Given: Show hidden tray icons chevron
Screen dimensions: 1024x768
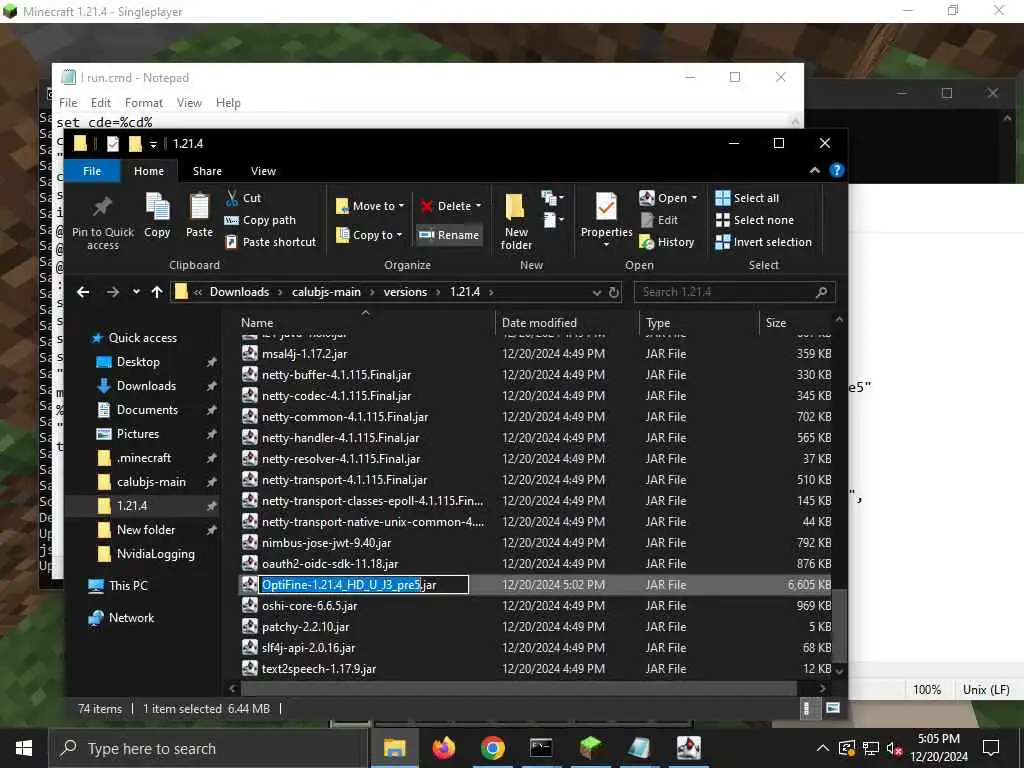Looking at the screenshot, I should point(823,748).
